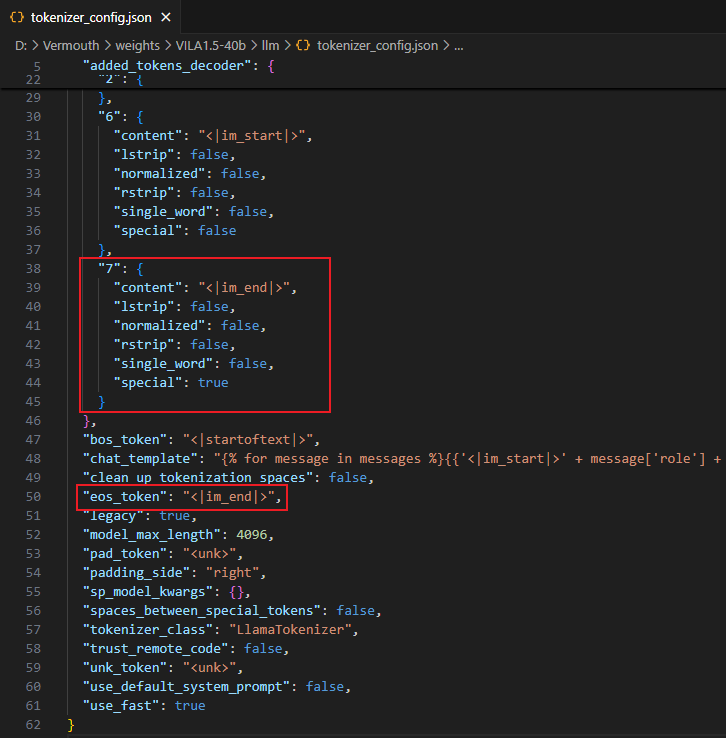Click the "normalized" key on line 33

pos(160,174)
